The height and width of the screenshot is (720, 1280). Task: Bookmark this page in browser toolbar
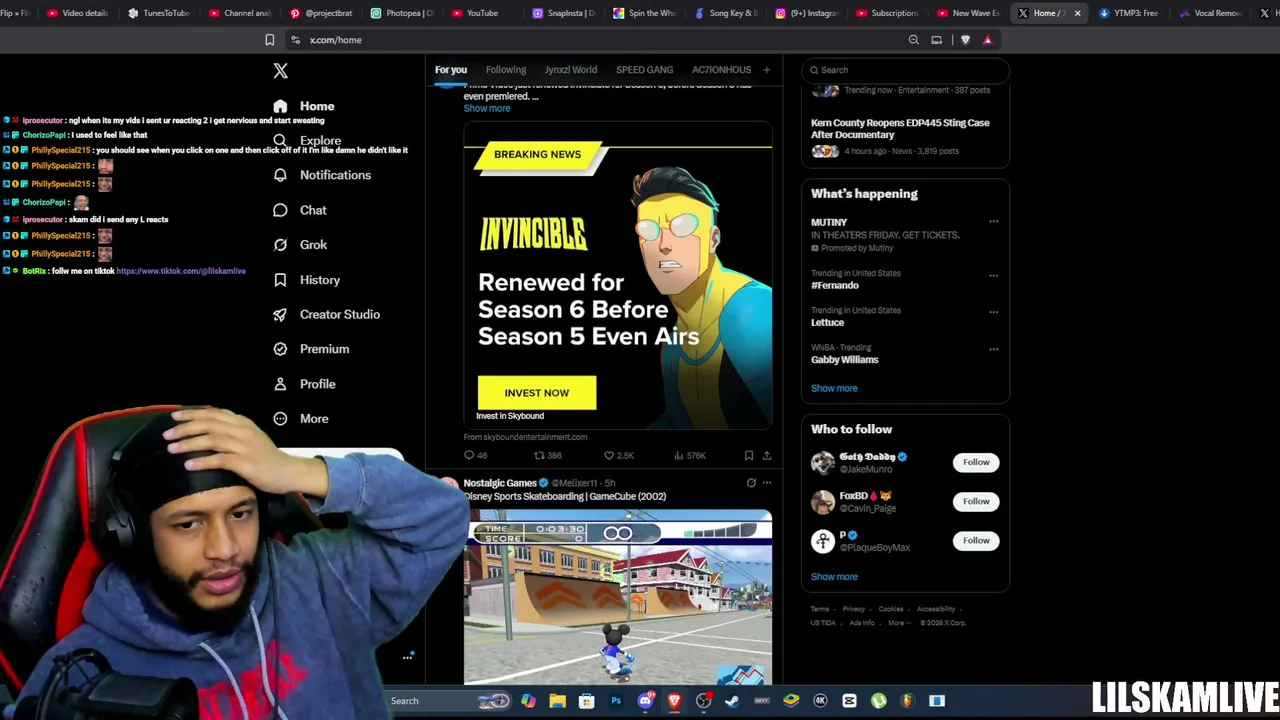click(269, 40)
